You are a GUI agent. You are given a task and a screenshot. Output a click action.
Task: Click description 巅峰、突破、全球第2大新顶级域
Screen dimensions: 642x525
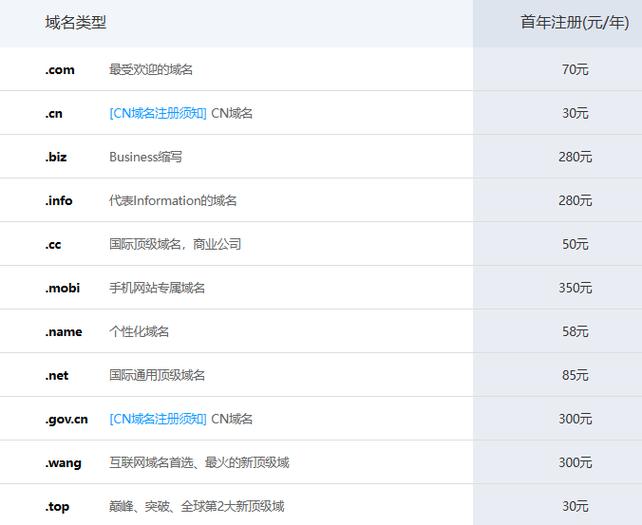pos(197,507)
